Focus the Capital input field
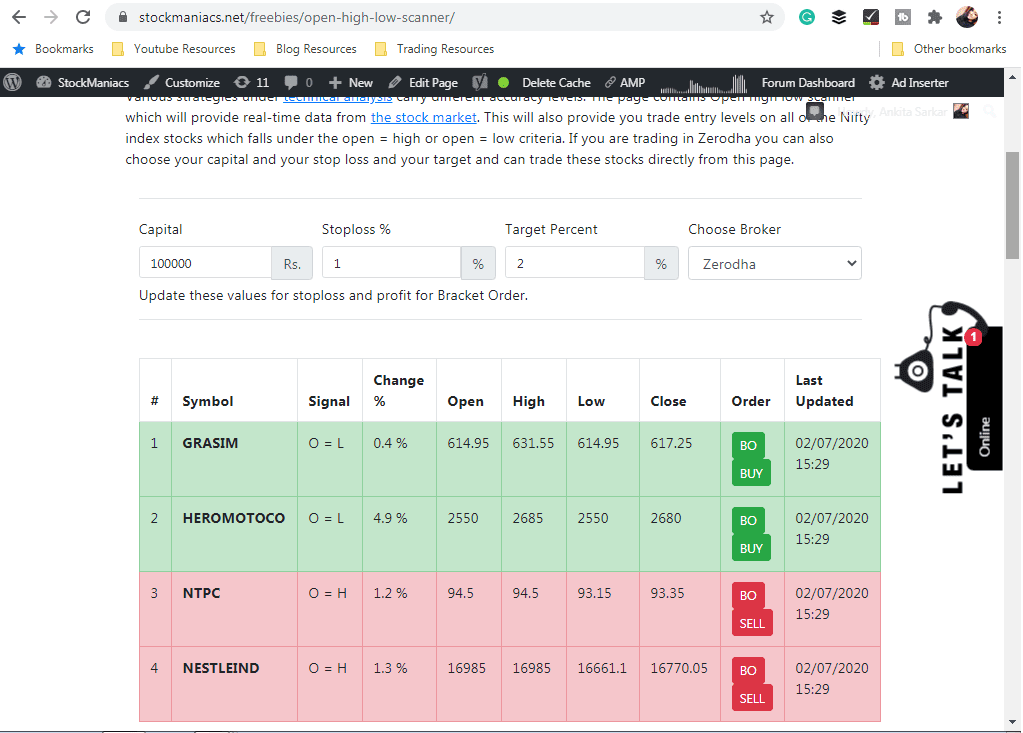The width and height of the screenshot is (1023, 733). point(206,263)
